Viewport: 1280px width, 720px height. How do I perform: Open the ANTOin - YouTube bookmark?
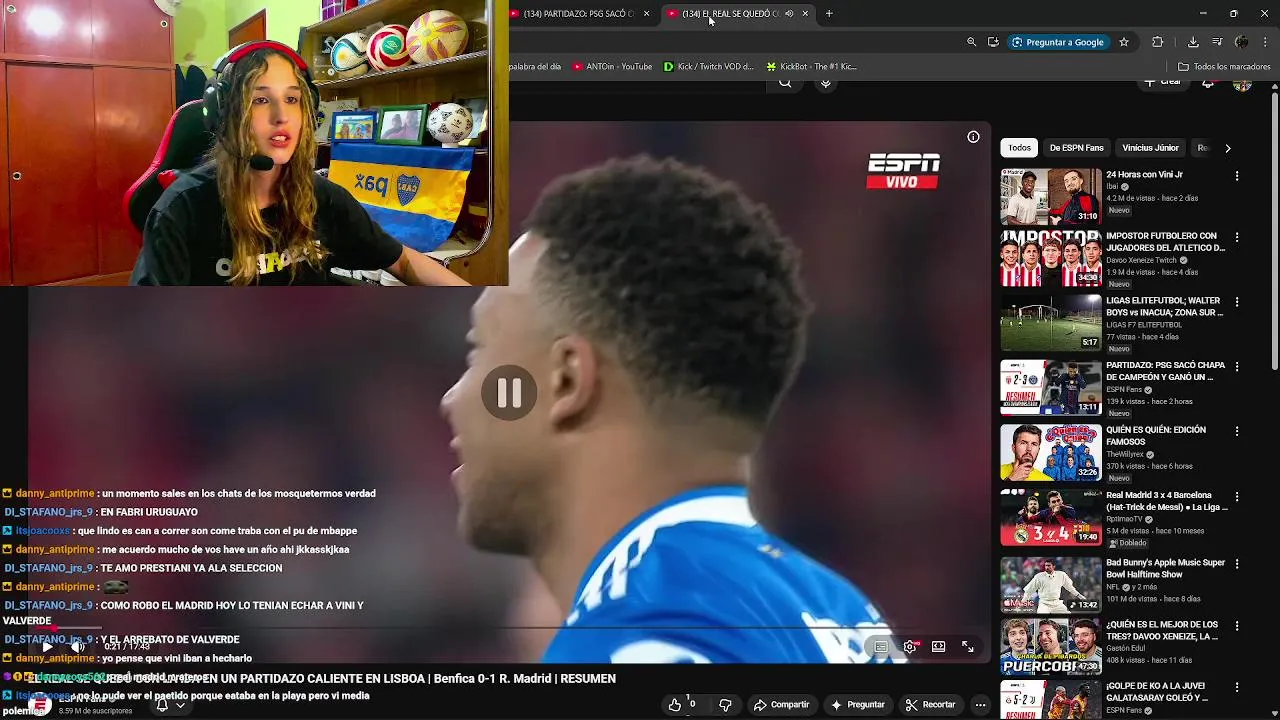(x=612, y=67)
